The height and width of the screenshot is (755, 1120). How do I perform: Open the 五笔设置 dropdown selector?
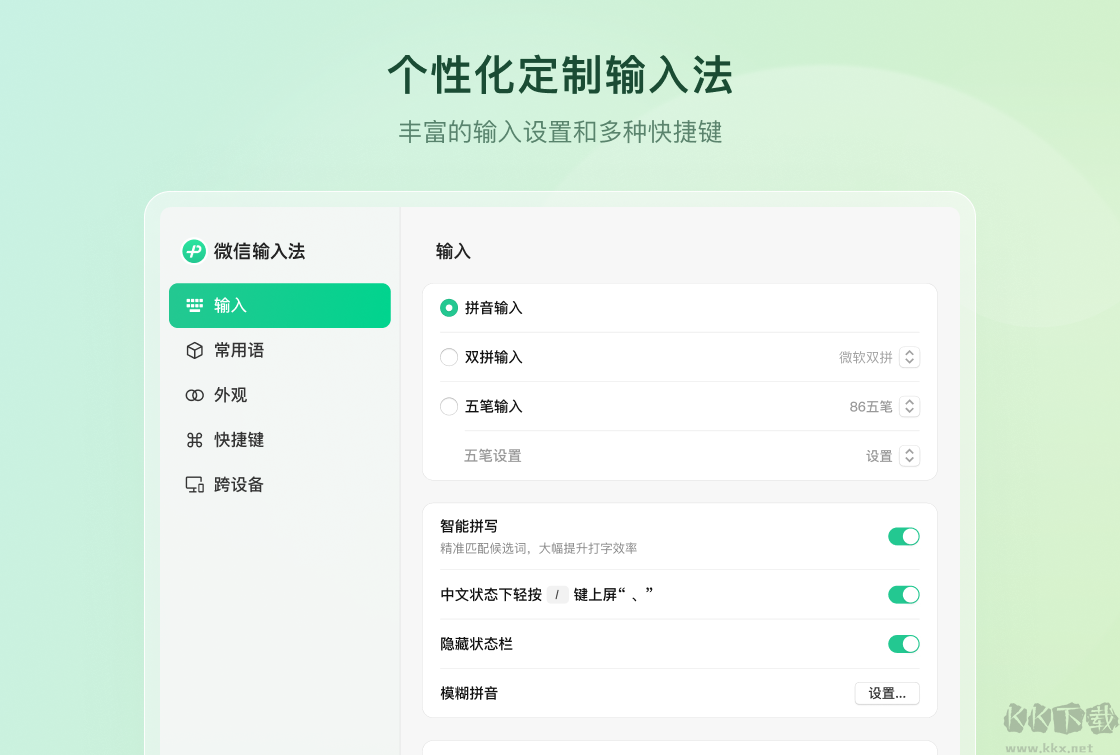coord(909,455)
